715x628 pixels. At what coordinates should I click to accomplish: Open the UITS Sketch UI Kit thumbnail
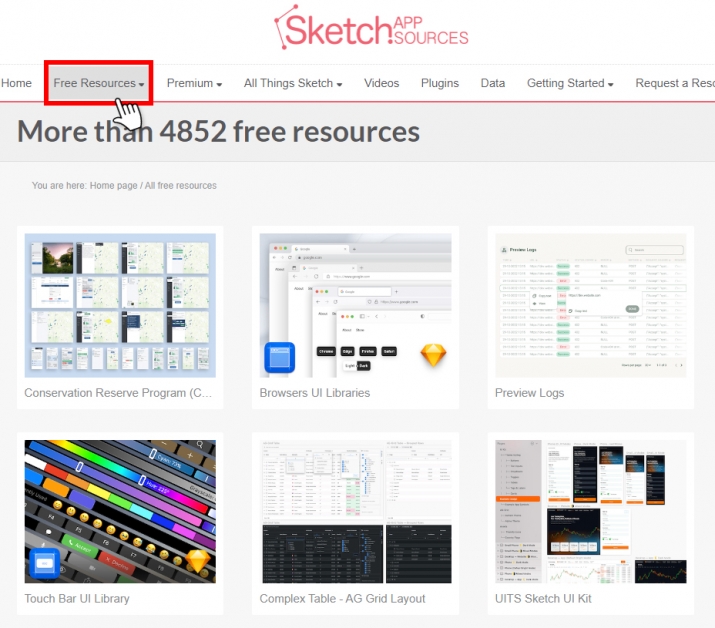(x=591, y=511)
